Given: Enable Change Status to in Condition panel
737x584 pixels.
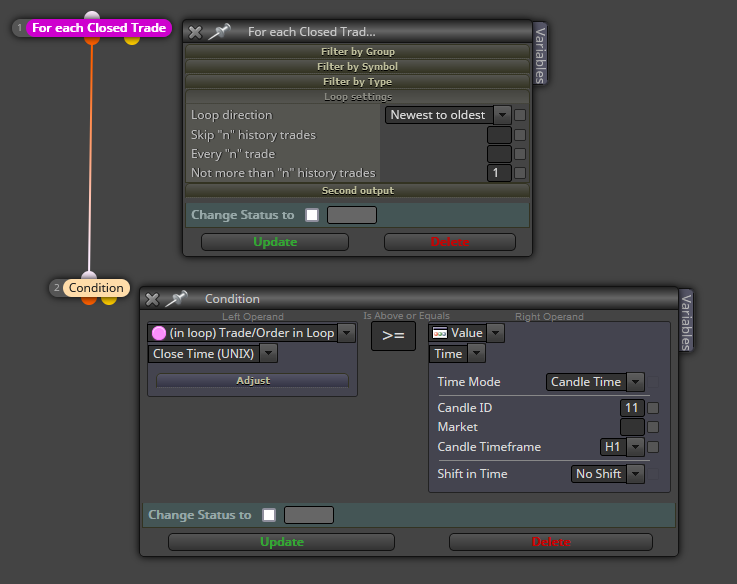Looking at the screenshot, I should (x=269, y=515).
